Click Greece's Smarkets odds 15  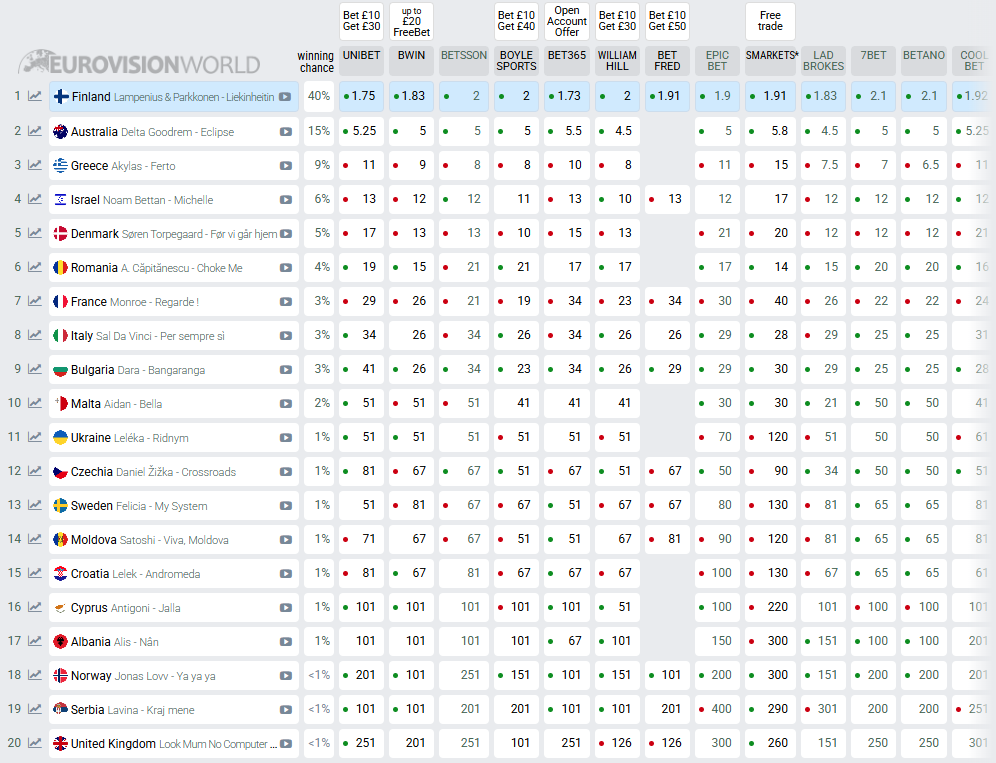770,165
